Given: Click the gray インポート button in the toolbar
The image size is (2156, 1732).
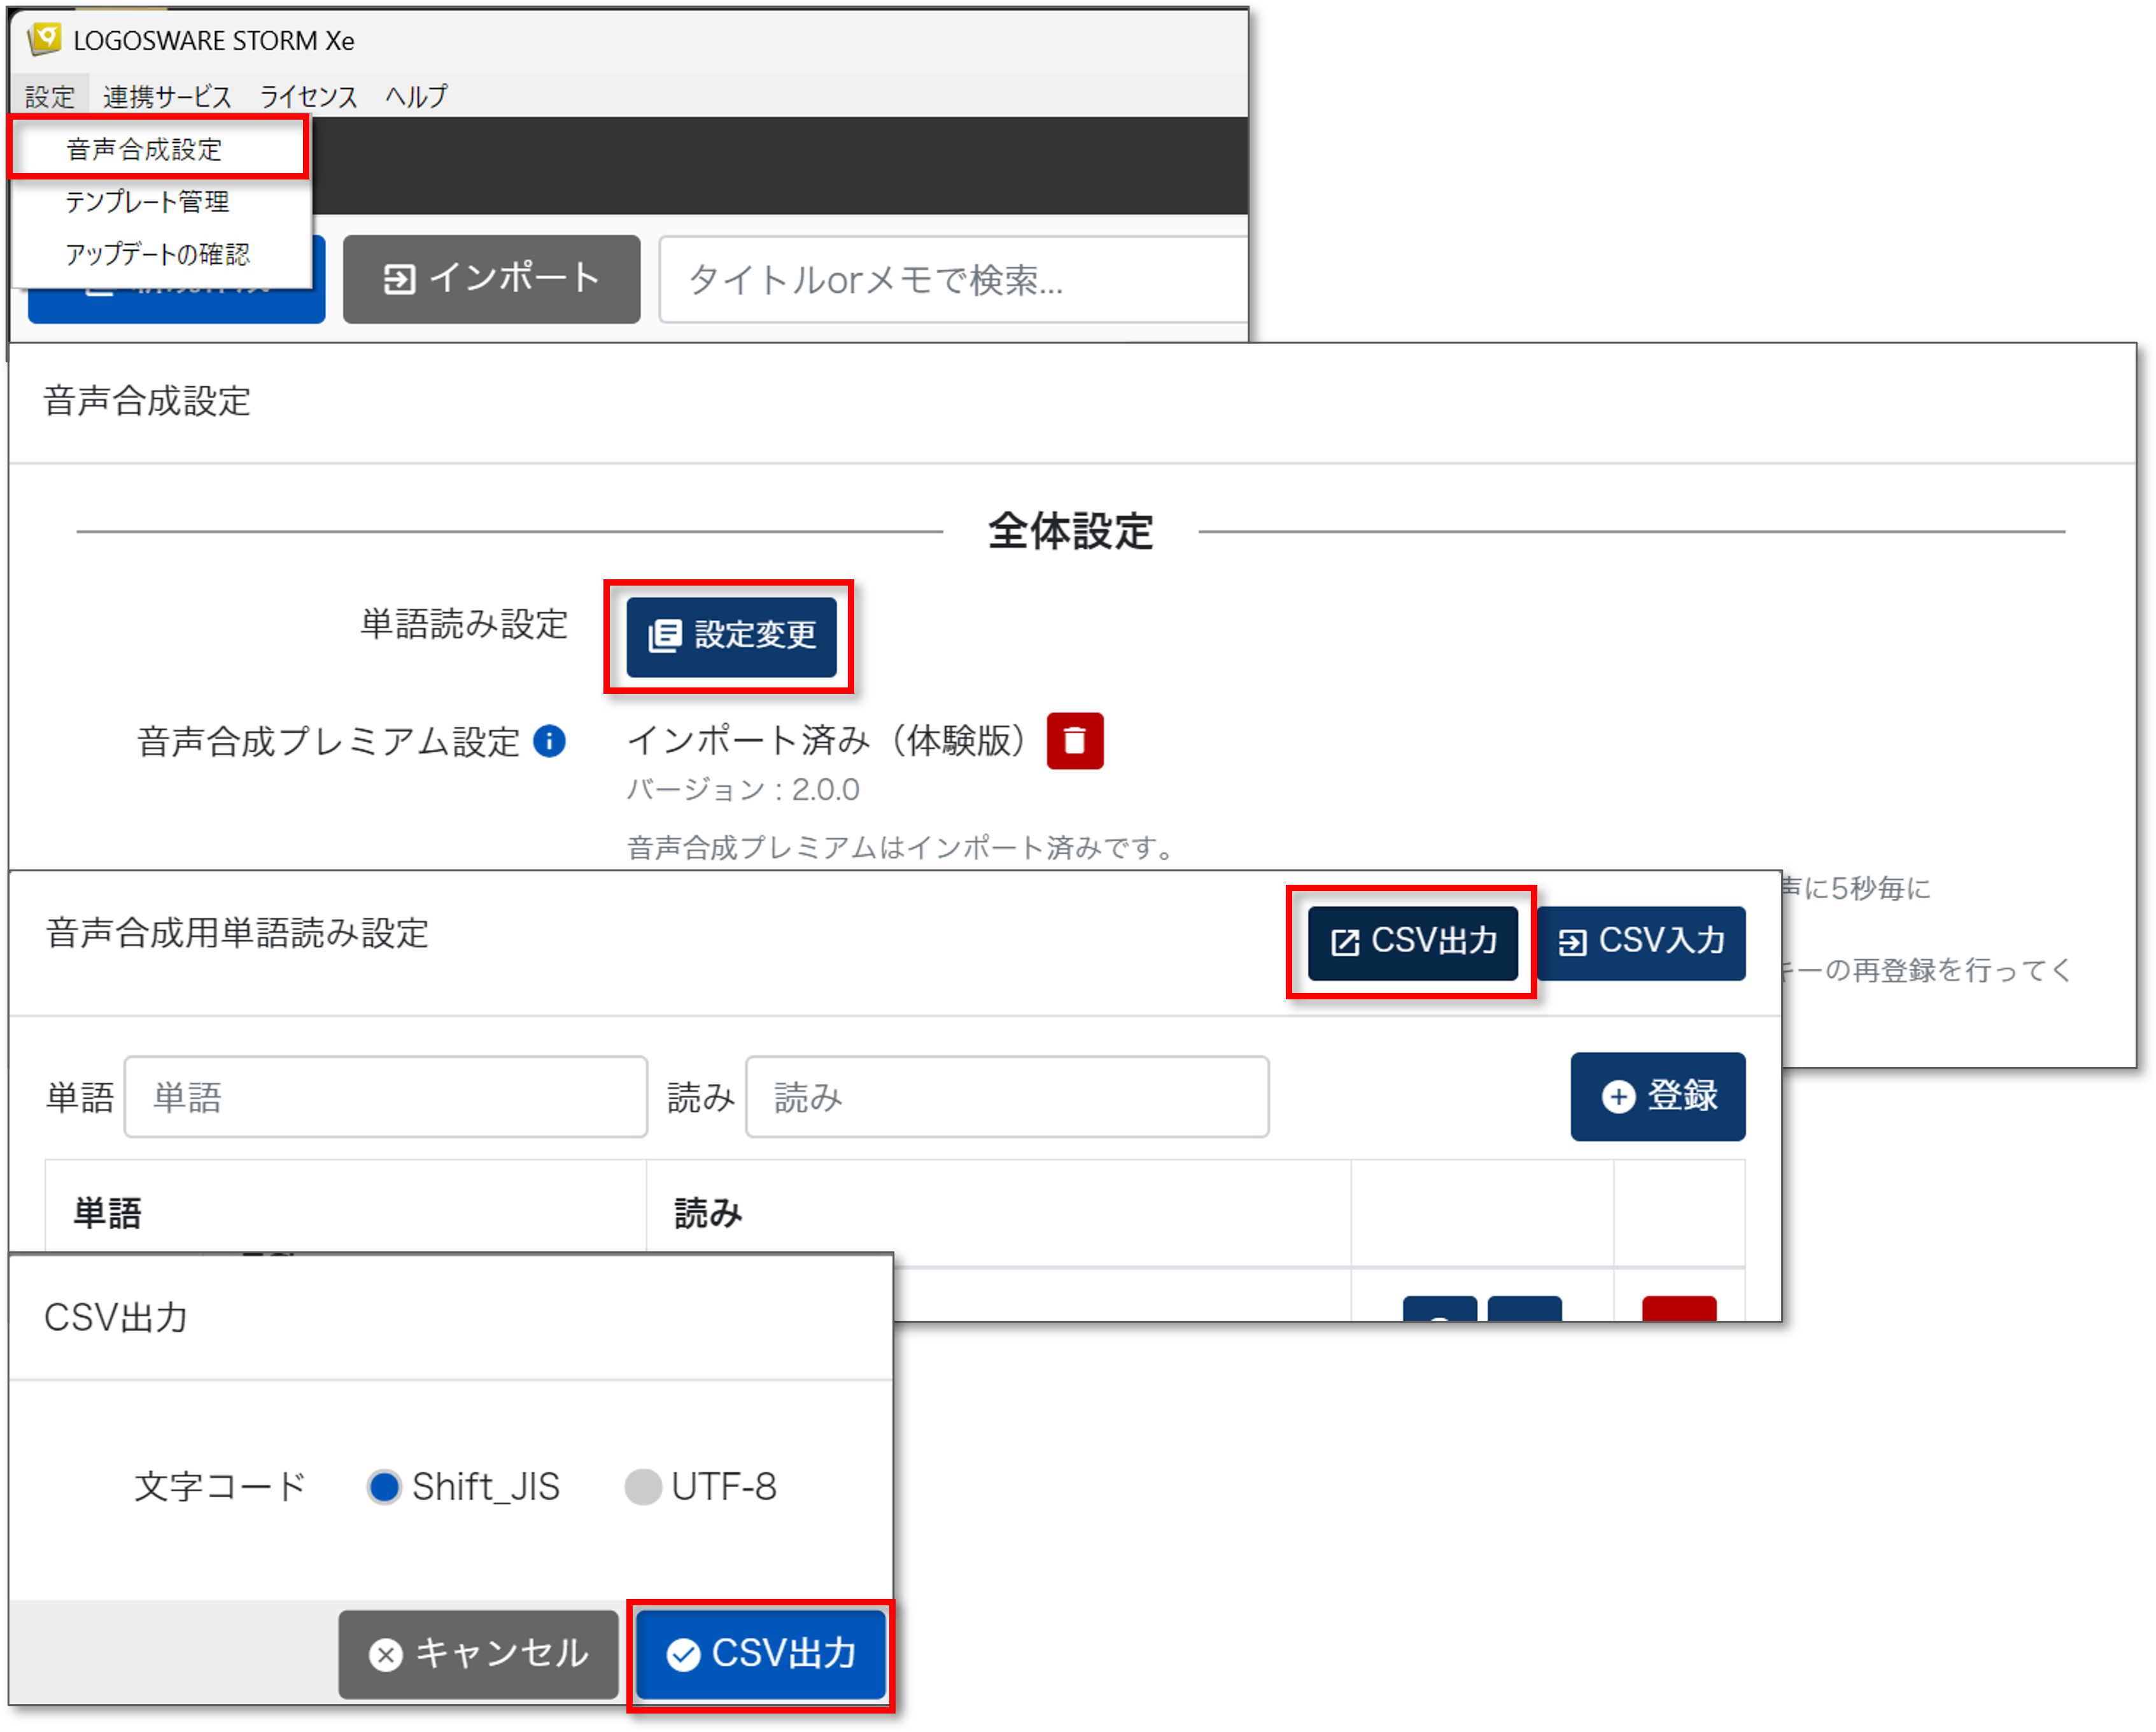Looking at the screenshot, I should pos(491,279).
